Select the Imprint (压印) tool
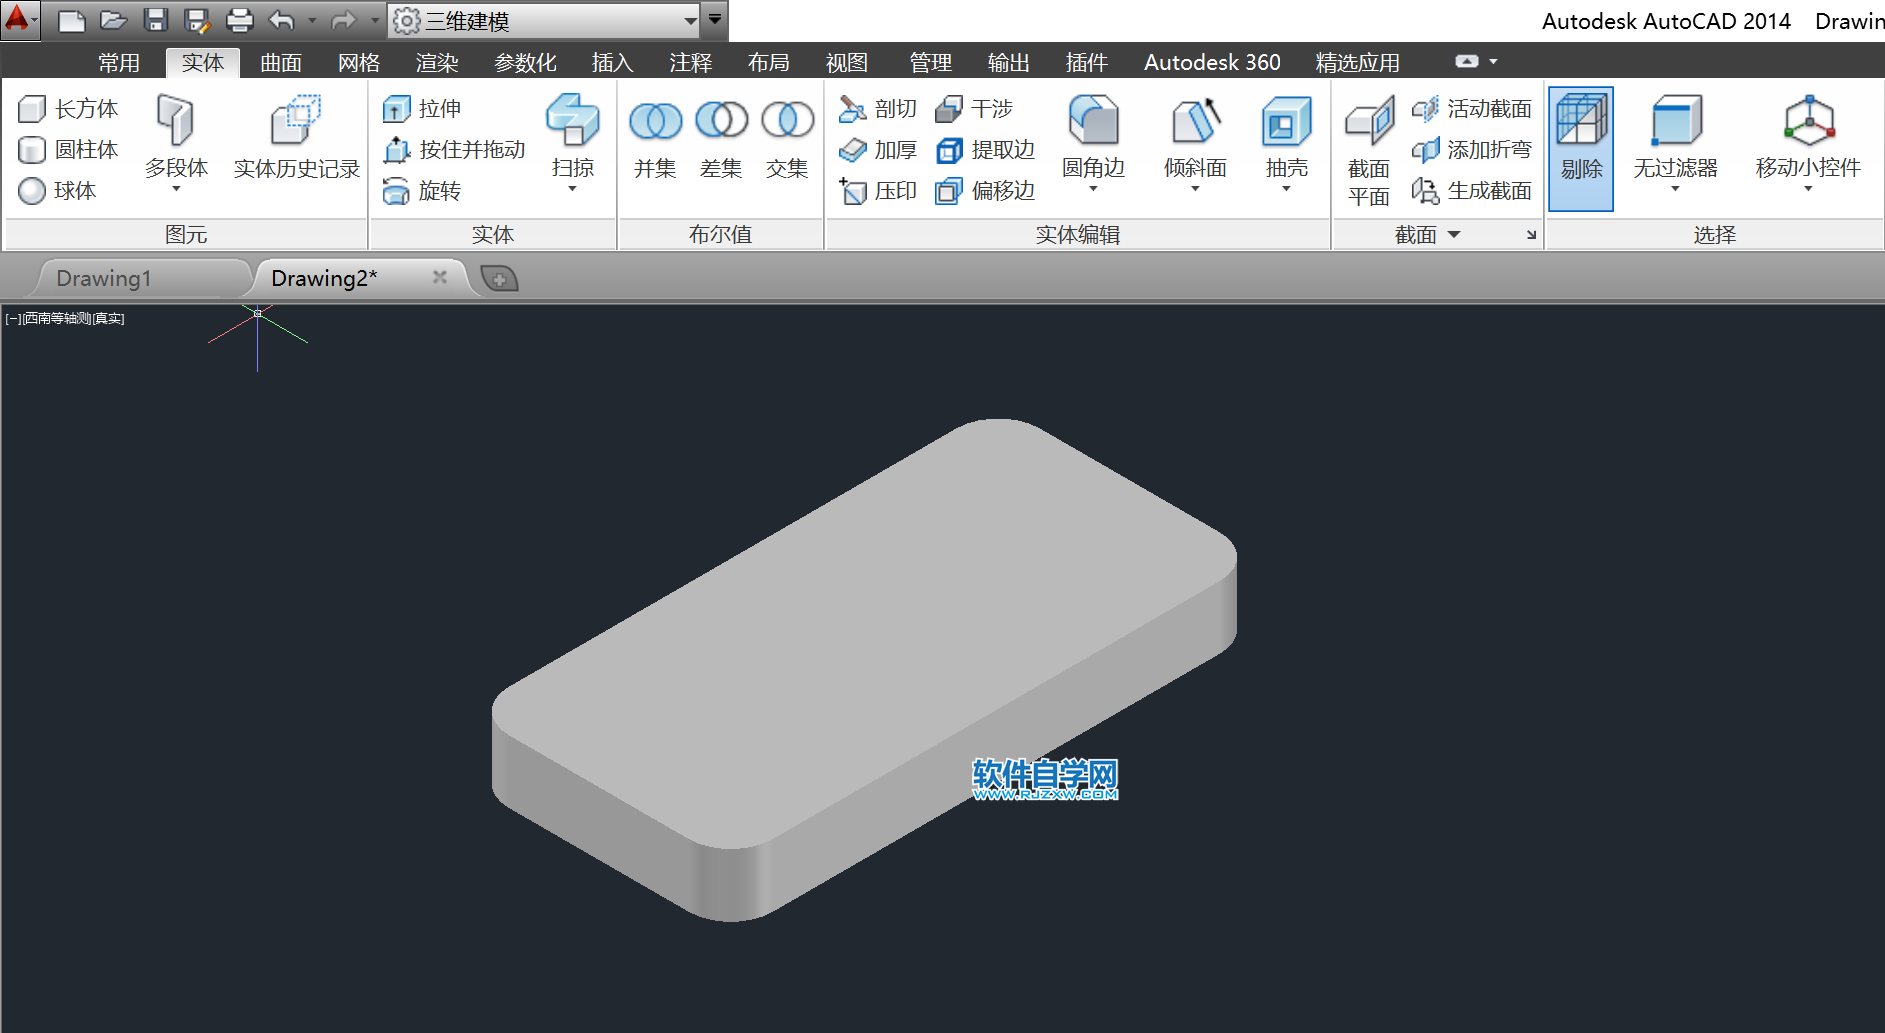 click(x=878, y=190)
